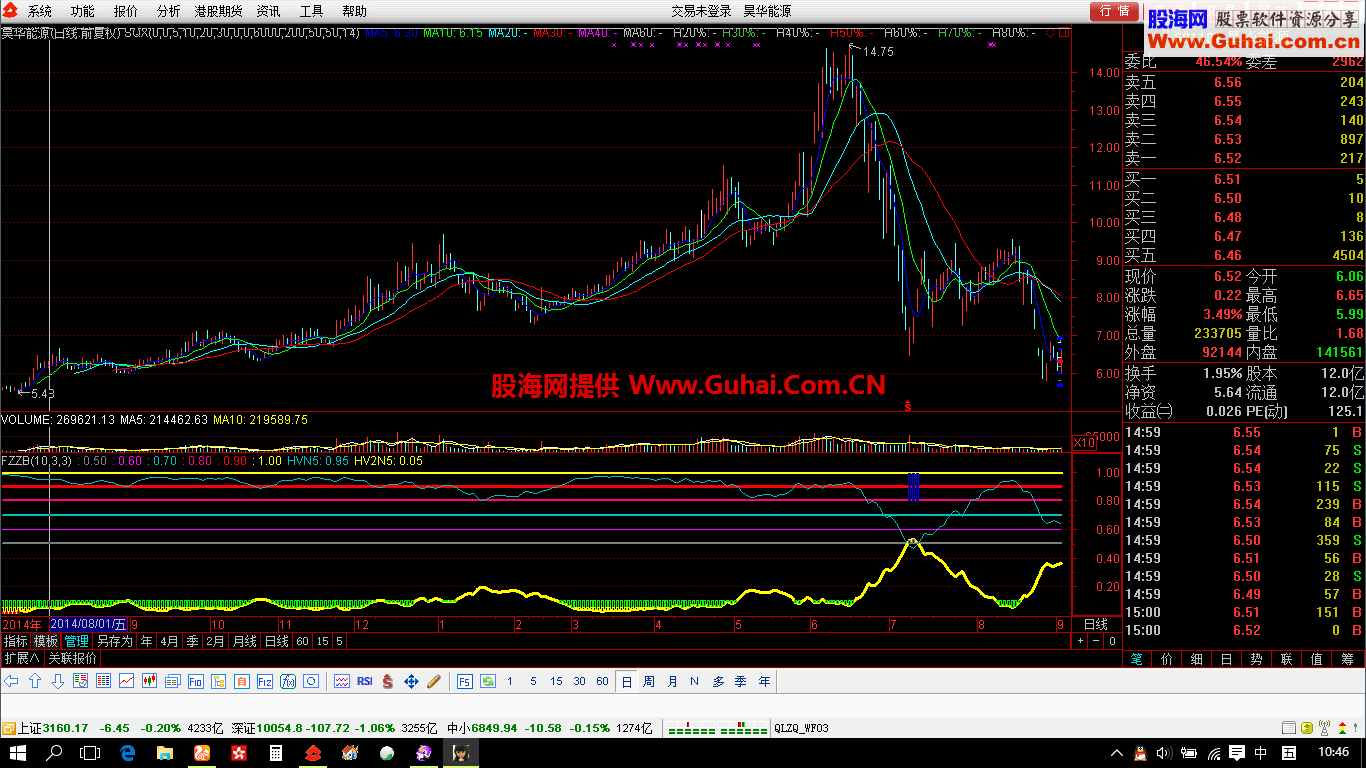Open the f(x) formula manager icon
Screen dimensions: 1366x768
[x=287, y=681]
